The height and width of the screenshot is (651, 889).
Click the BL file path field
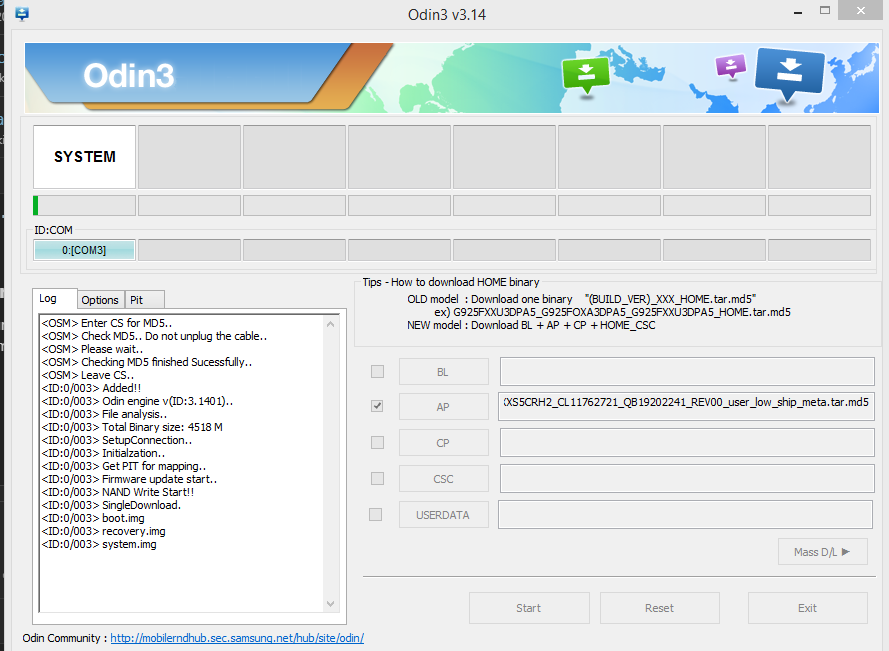pos(687,371)
